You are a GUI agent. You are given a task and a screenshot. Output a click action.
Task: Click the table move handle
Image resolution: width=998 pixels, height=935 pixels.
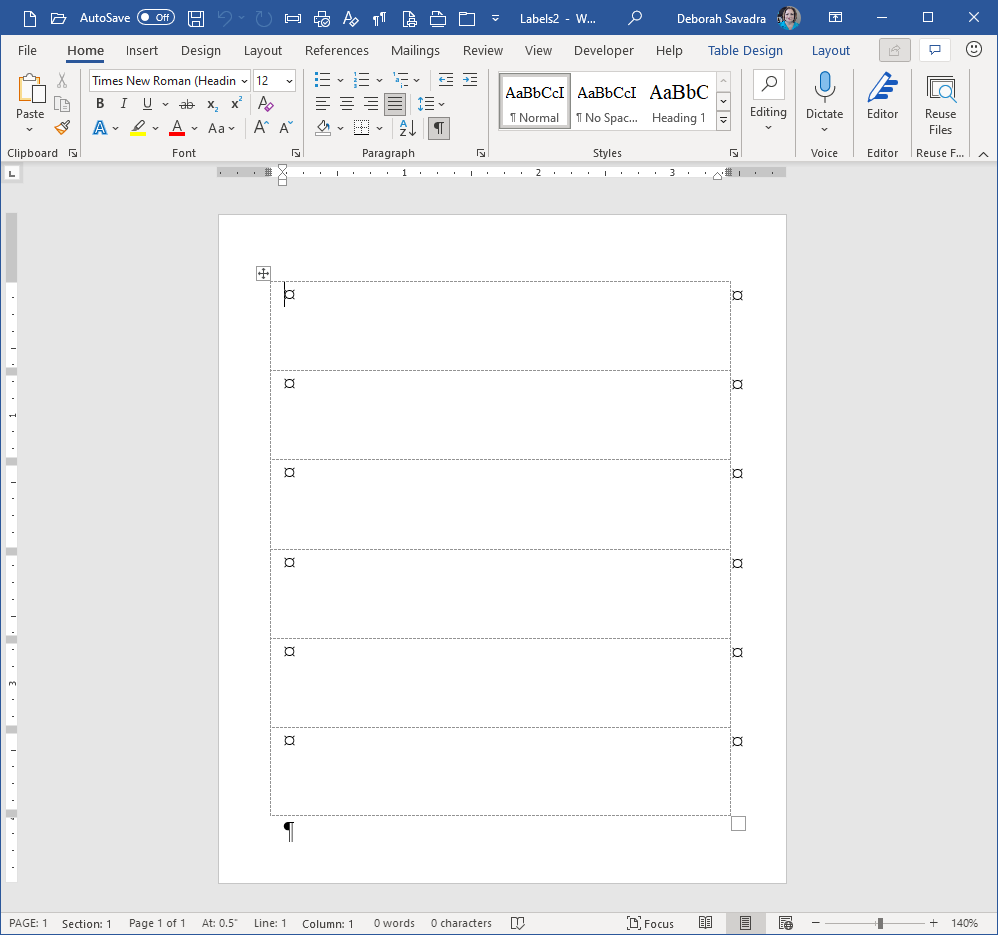(263, 274)
